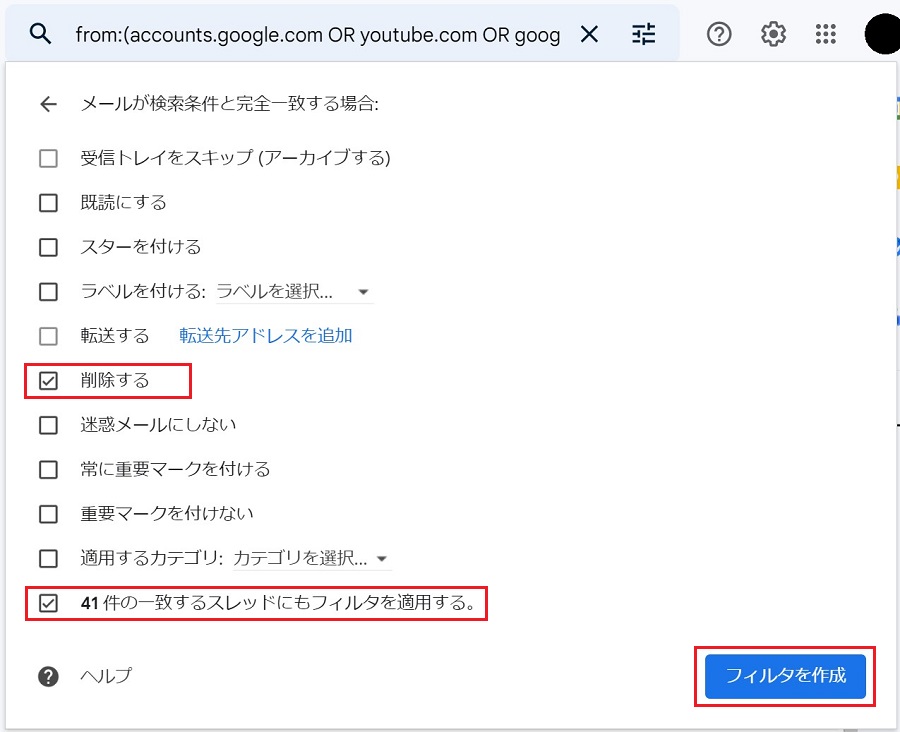Image resolution: width=900 pixels, height=732 pixels.
Task: Click inside the from: search query field
Action: pyautogui.click(x=317, y=35)
